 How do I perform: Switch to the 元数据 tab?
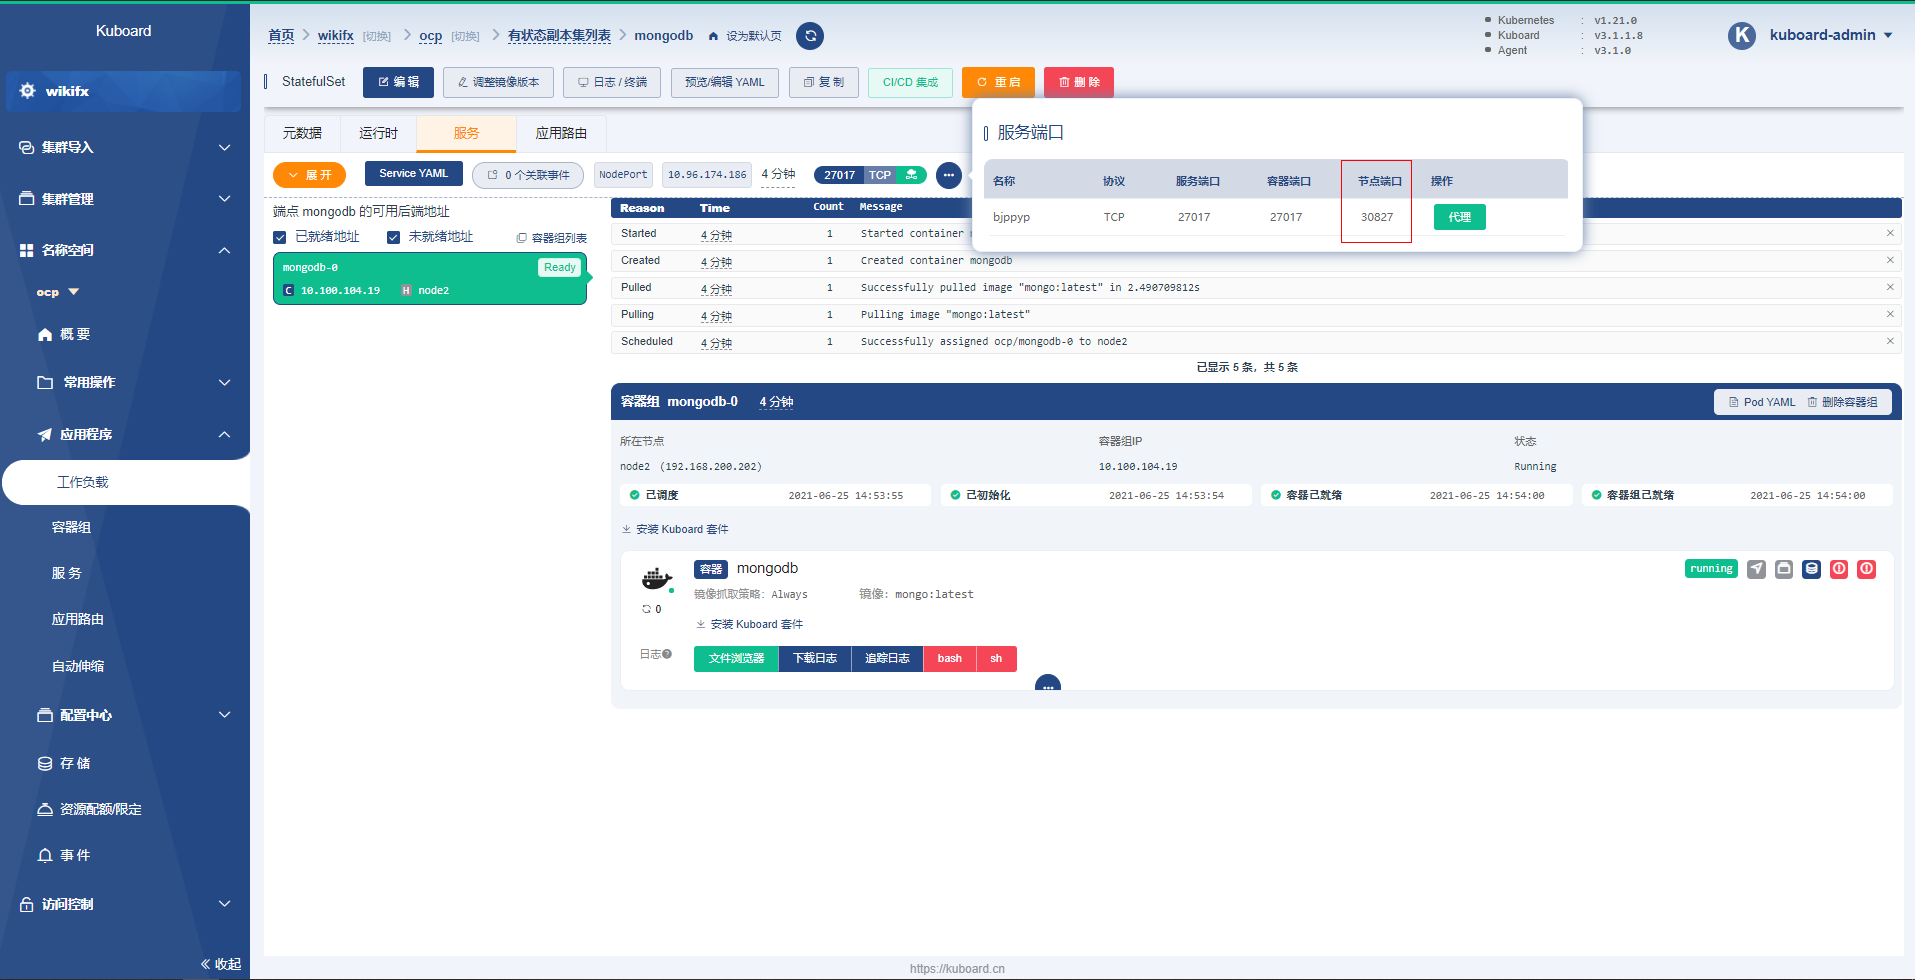click(302, 132)
